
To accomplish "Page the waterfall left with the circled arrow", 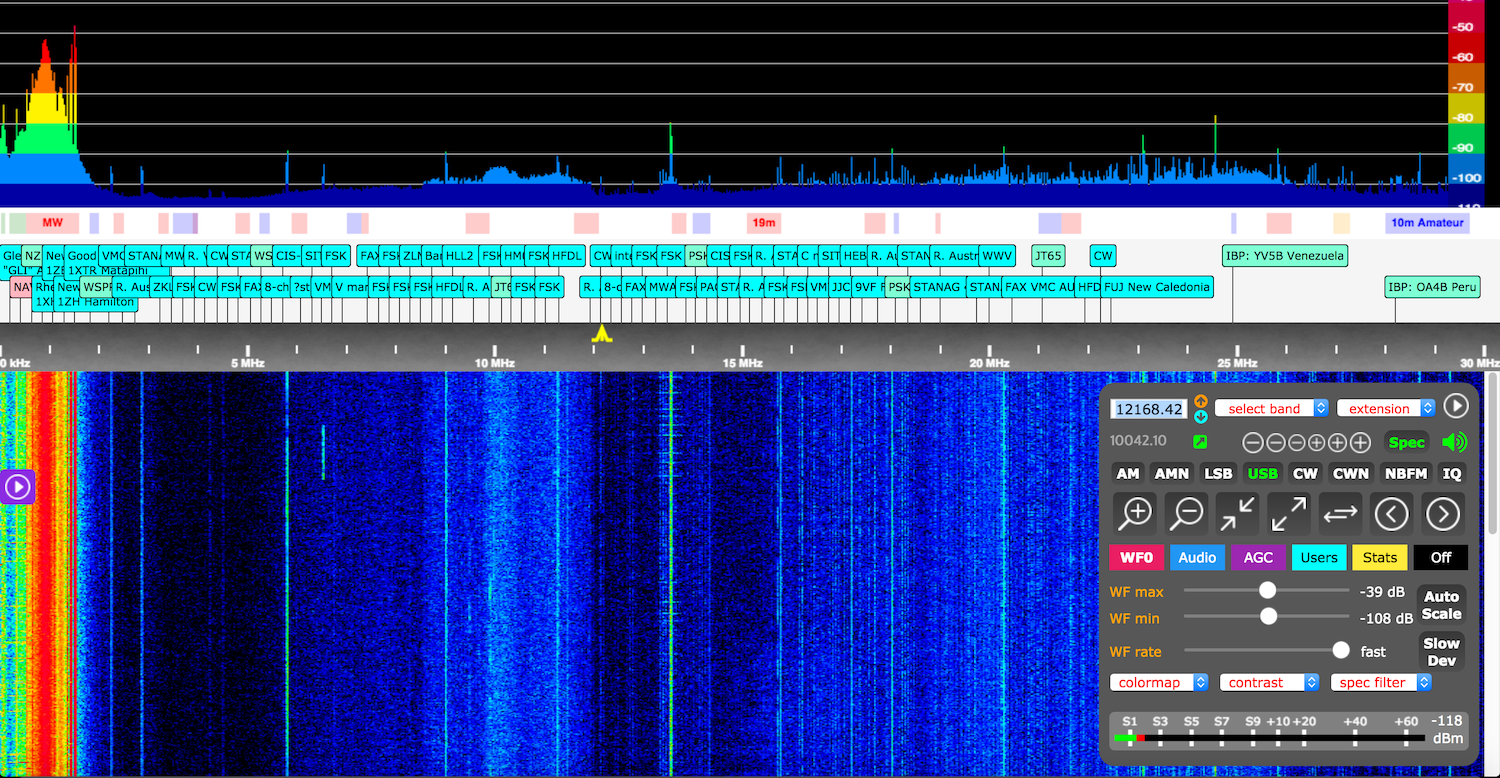I will 1391,514.
